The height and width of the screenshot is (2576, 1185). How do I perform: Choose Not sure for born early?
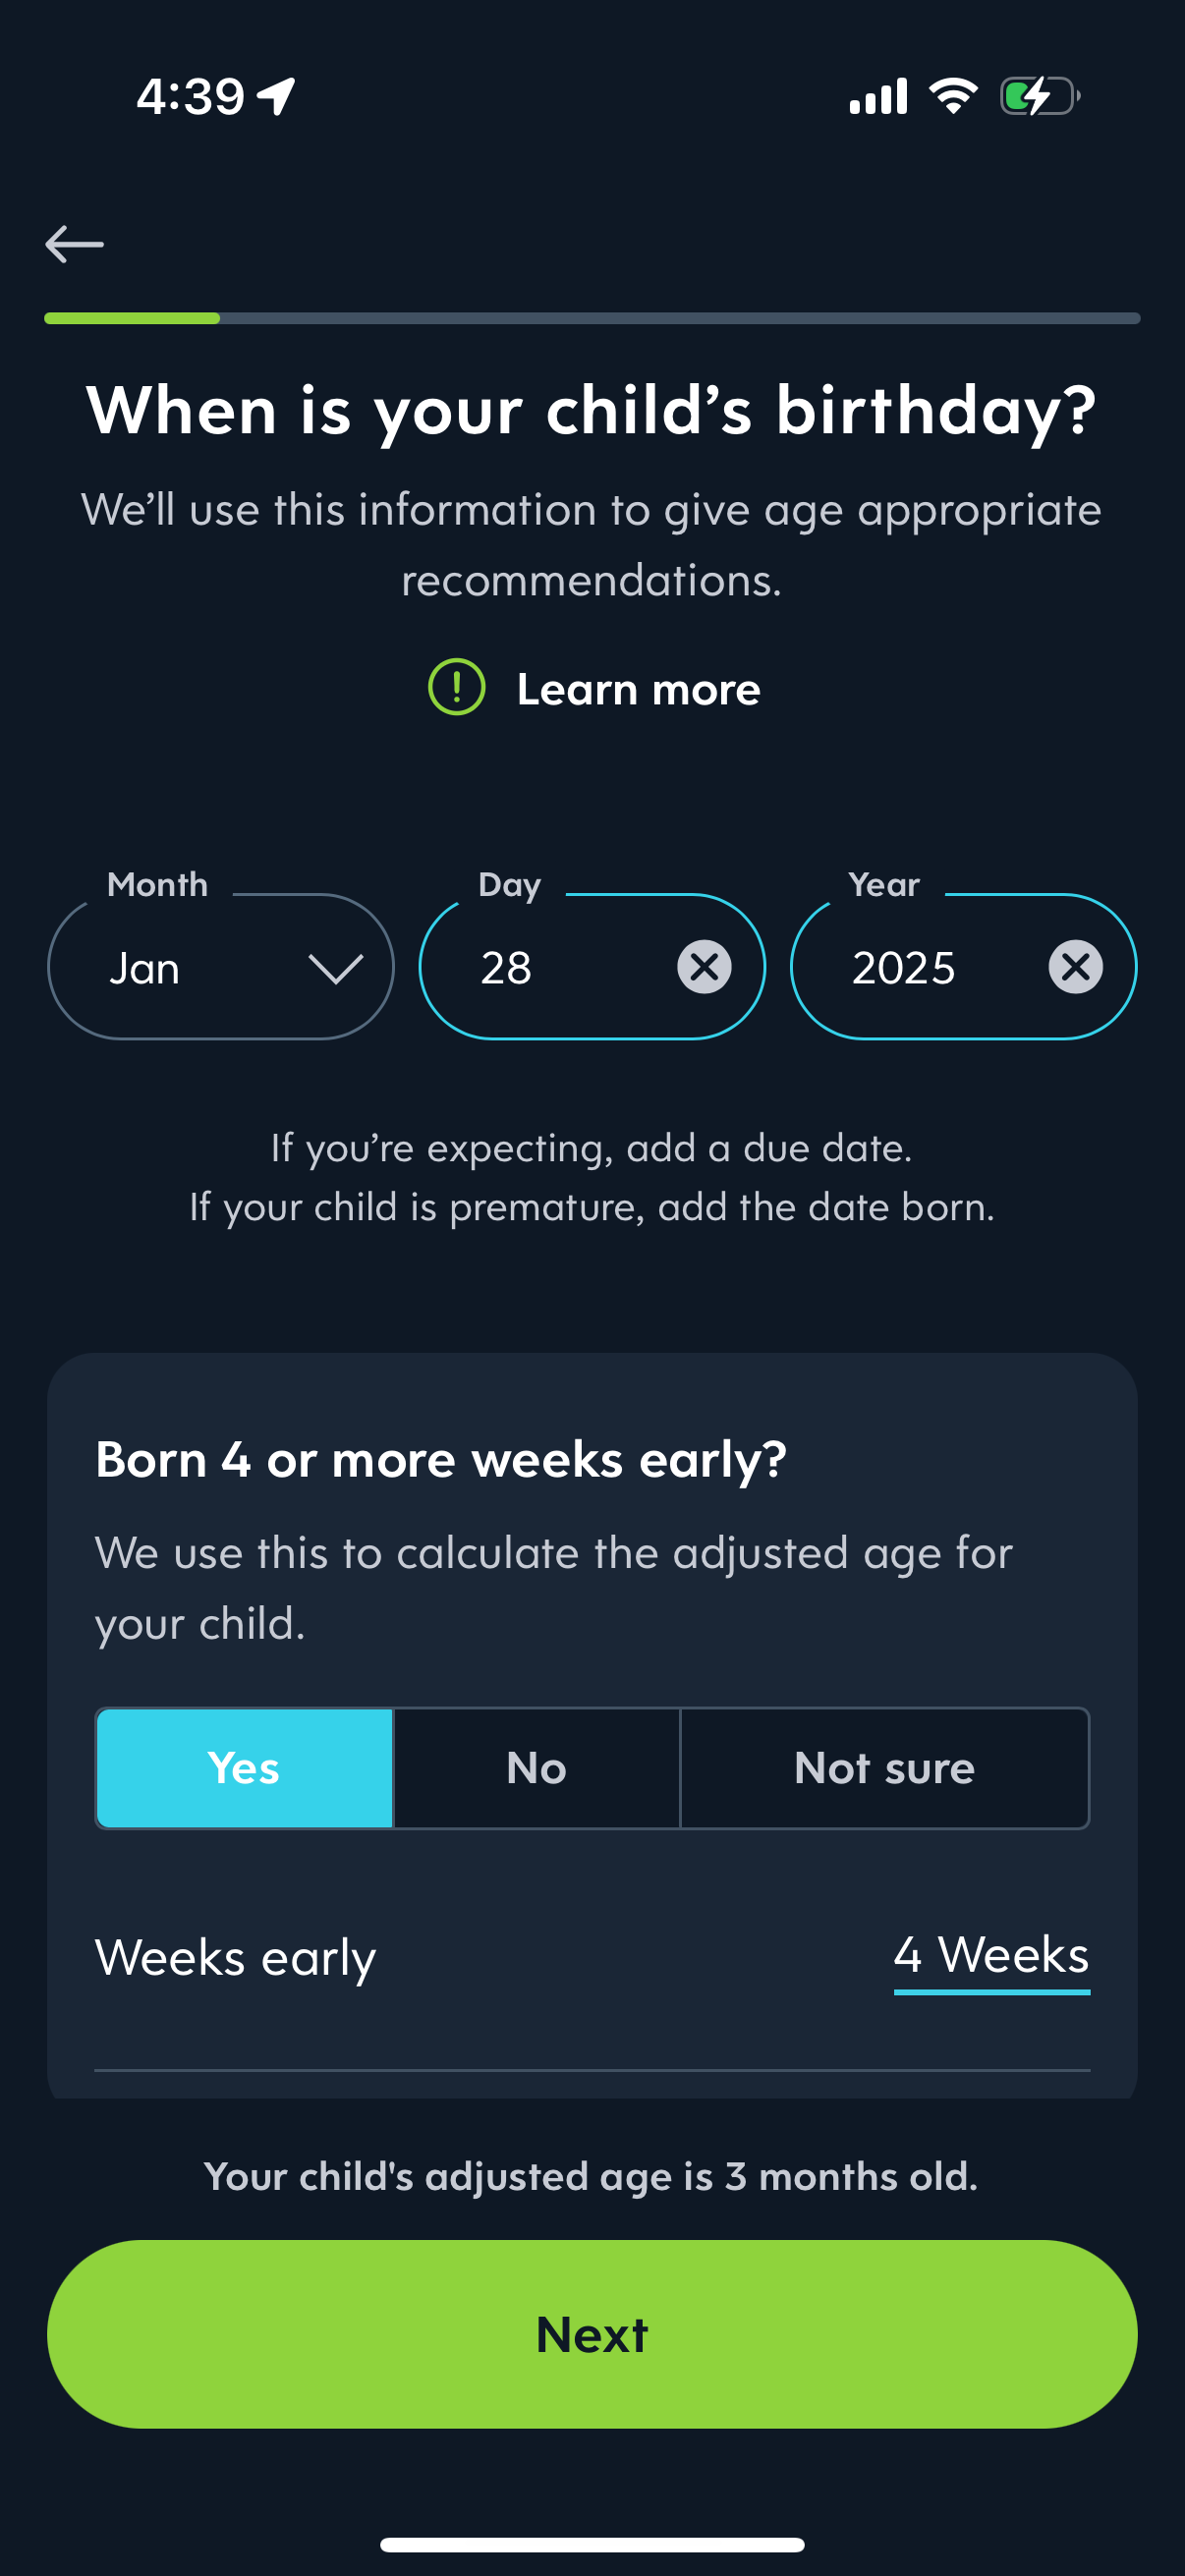click(884, 1768)
